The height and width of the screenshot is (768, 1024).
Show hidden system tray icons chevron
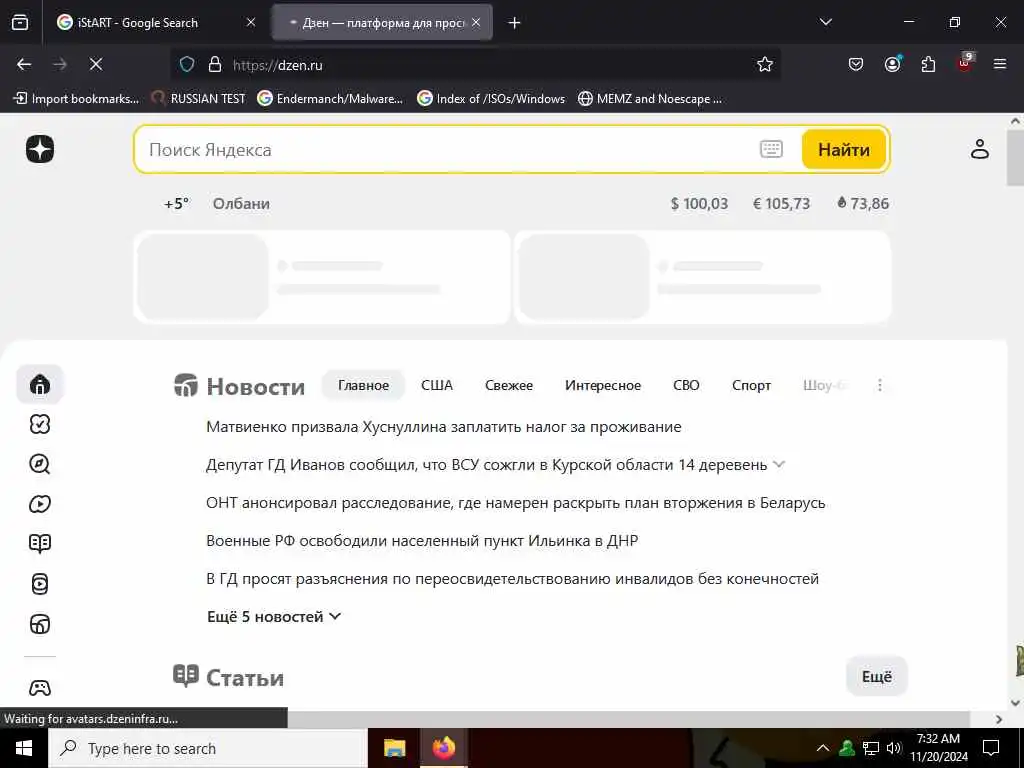(823, 748)
